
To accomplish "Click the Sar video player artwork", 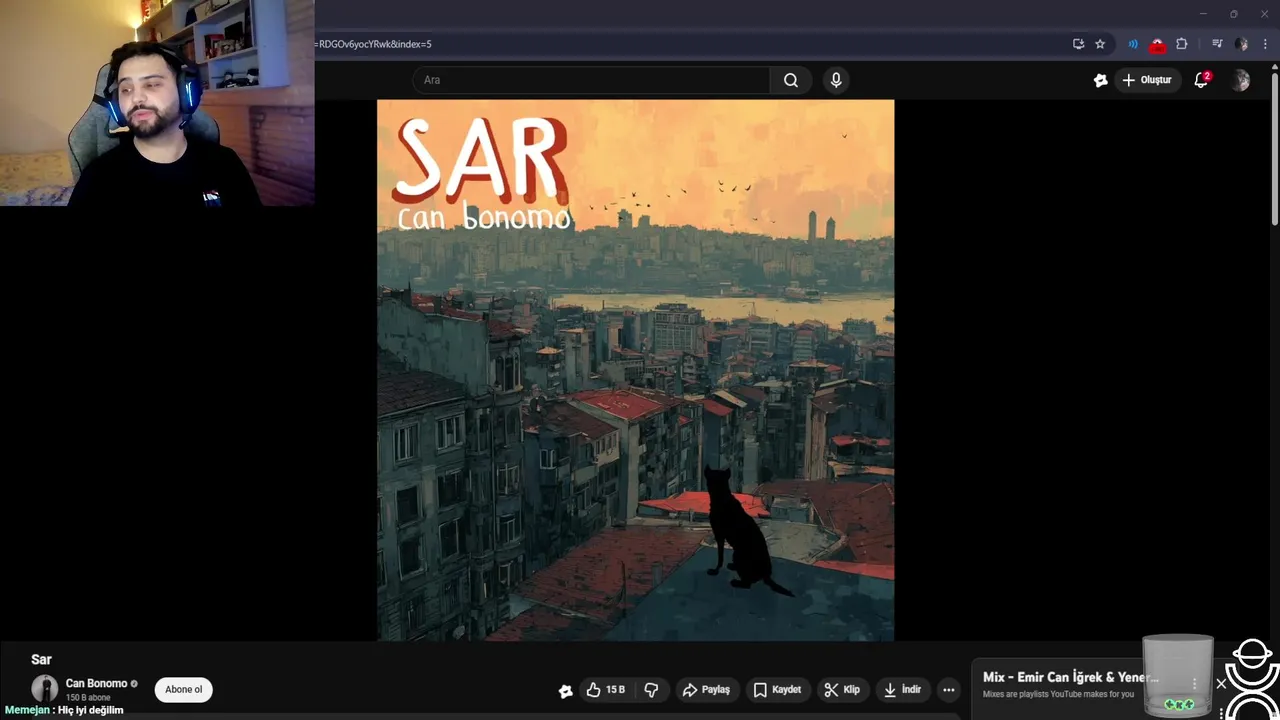I will (x=635, y=370).
